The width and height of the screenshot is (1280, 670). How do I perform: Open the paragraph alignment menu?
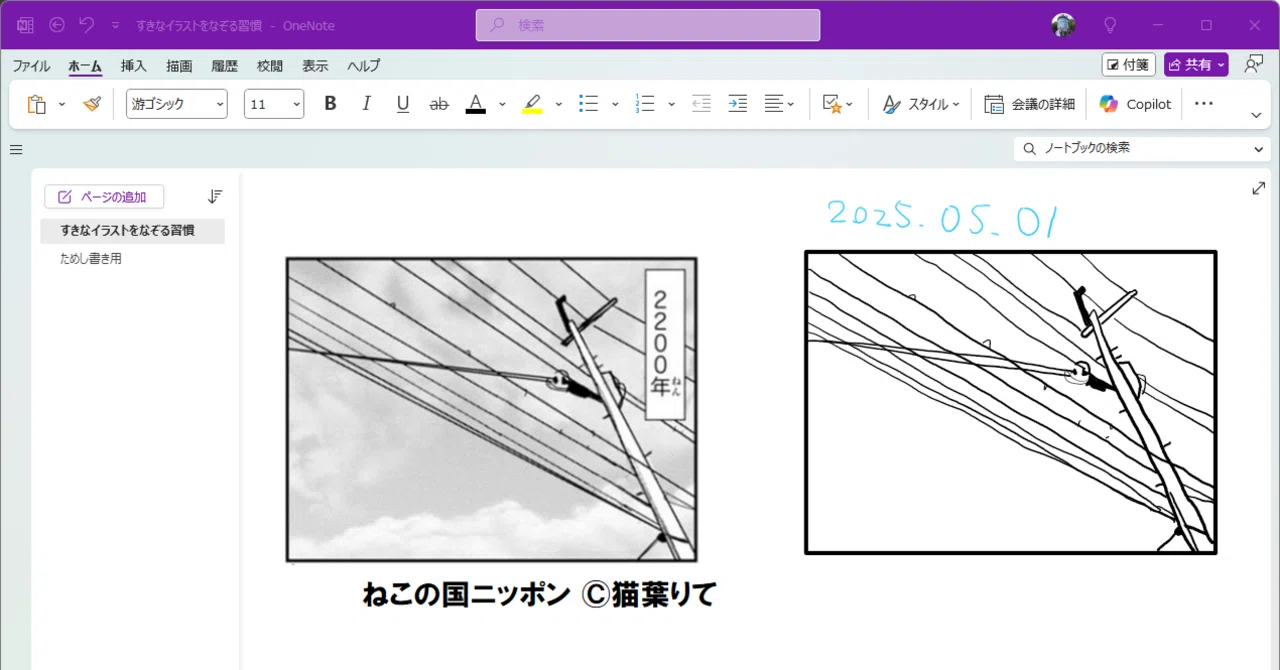coord(779,104)
